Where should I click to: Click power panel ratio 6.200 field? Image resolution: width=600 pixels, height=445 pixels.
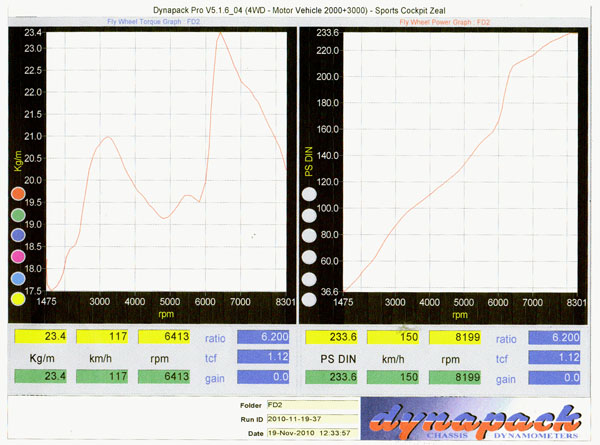(554, 337)
